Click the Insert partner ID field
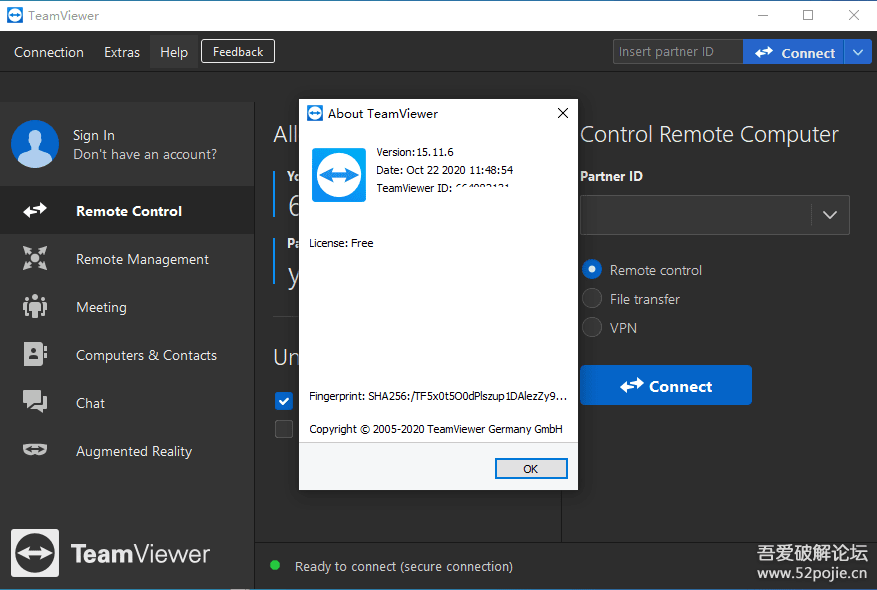The image size is (877, 590). [x=677, y=52]
